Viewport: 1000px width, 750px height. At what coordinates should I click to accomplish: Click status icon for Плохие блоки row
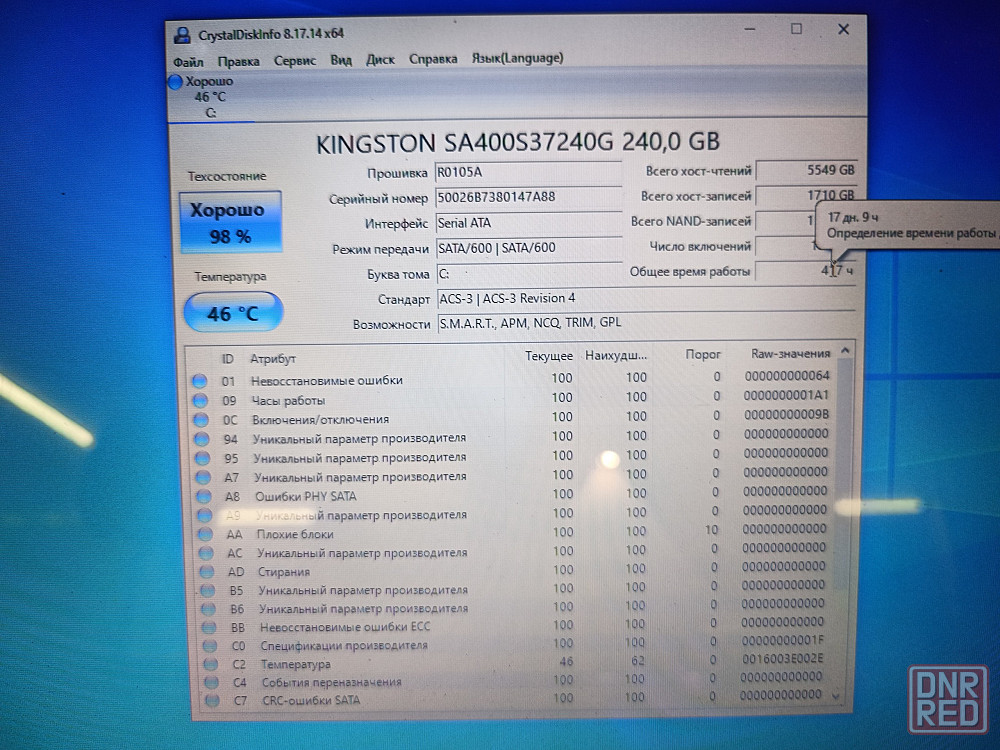point(204,534)
